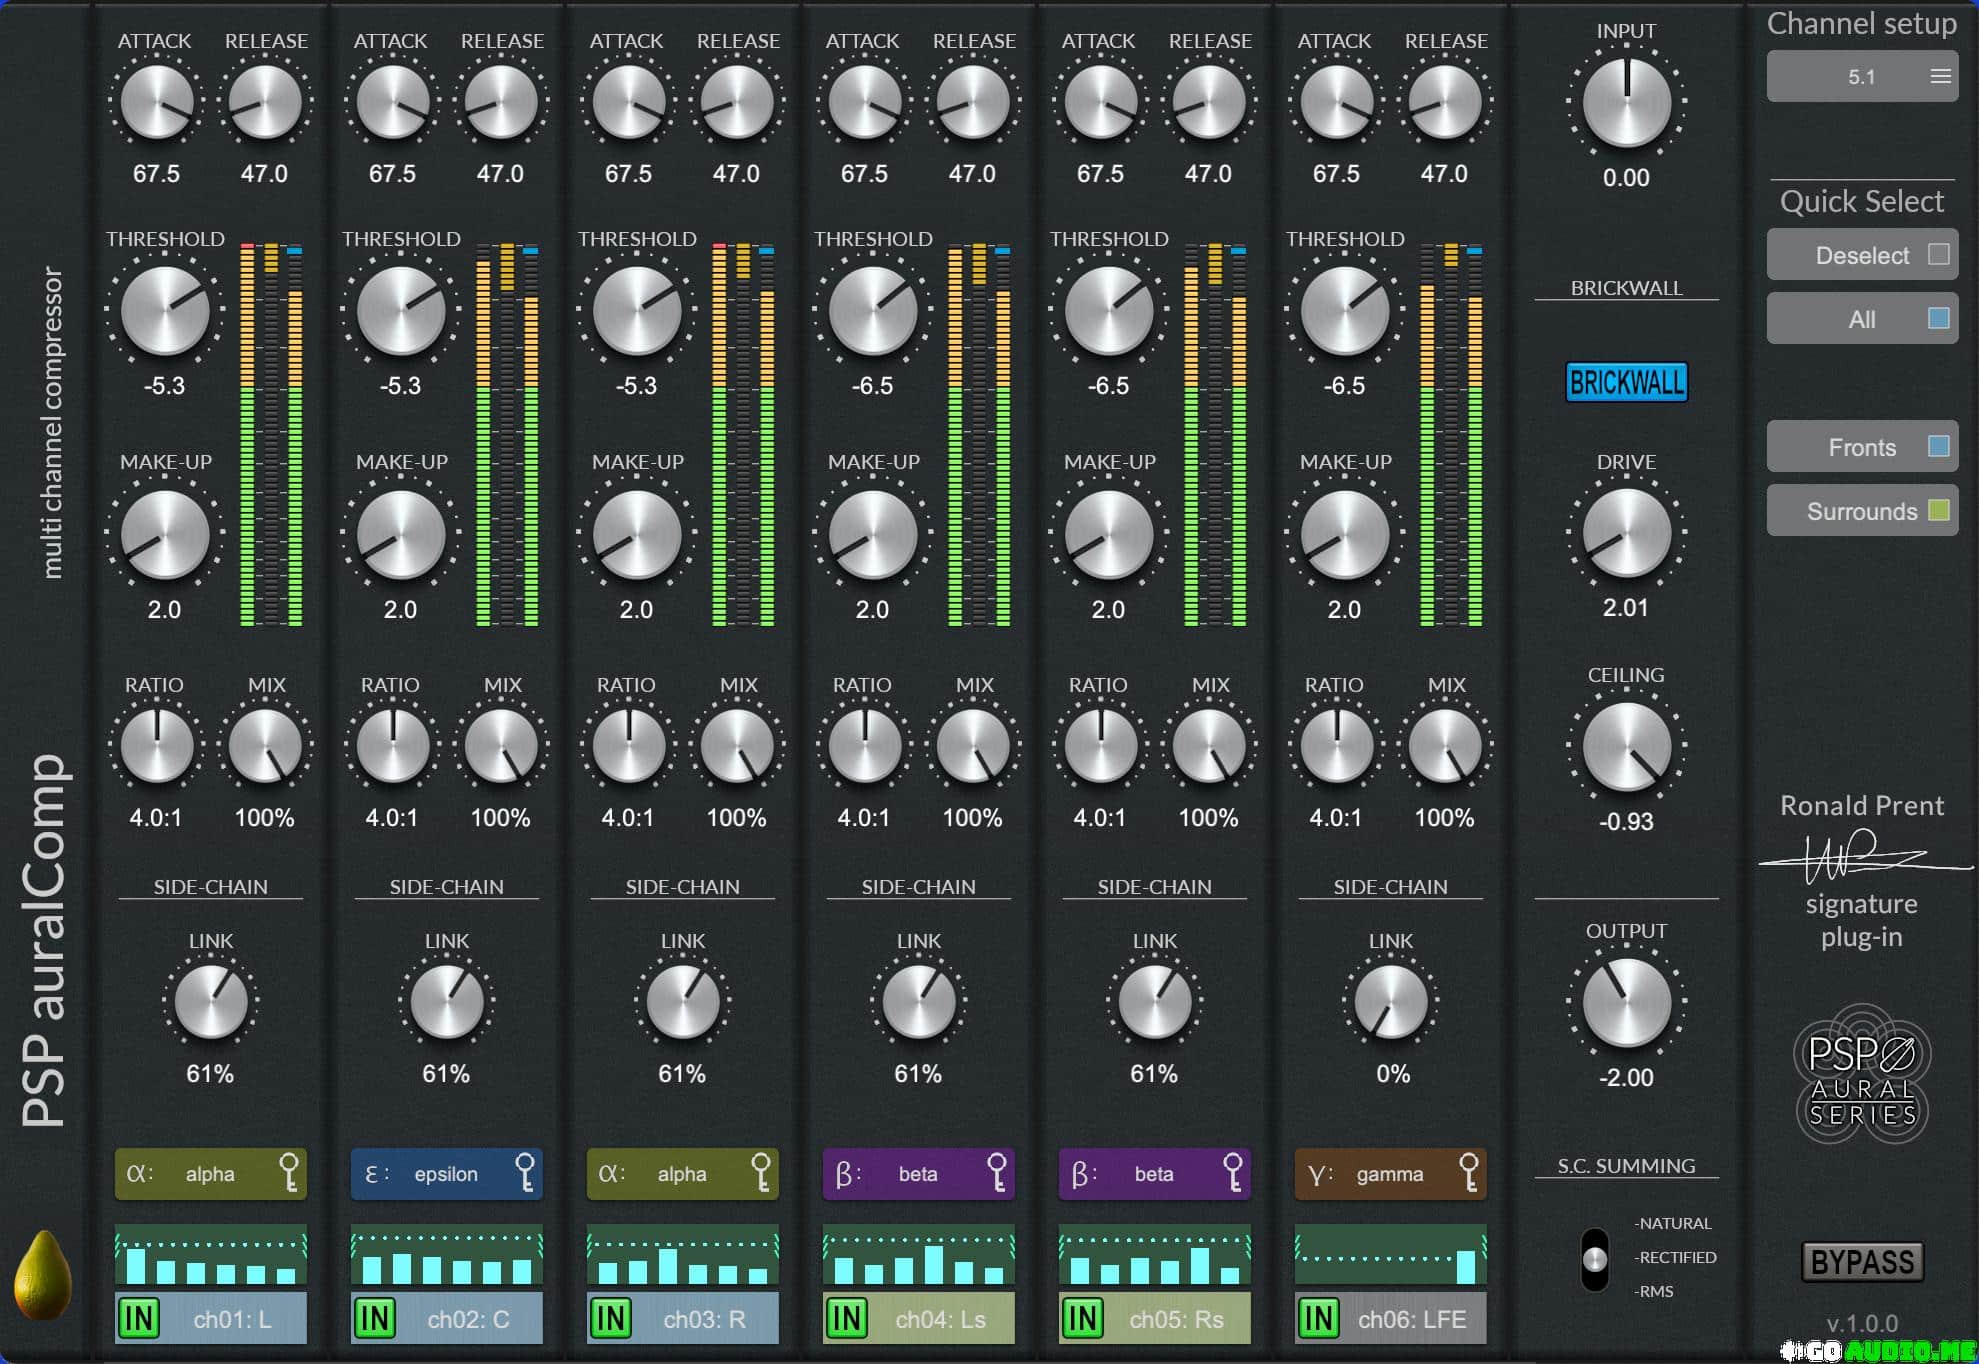The image size is (1979, 1364).
Task: Click the ch02 RELEASE knob
Action: pyautogui.click(x=500, y=102)
